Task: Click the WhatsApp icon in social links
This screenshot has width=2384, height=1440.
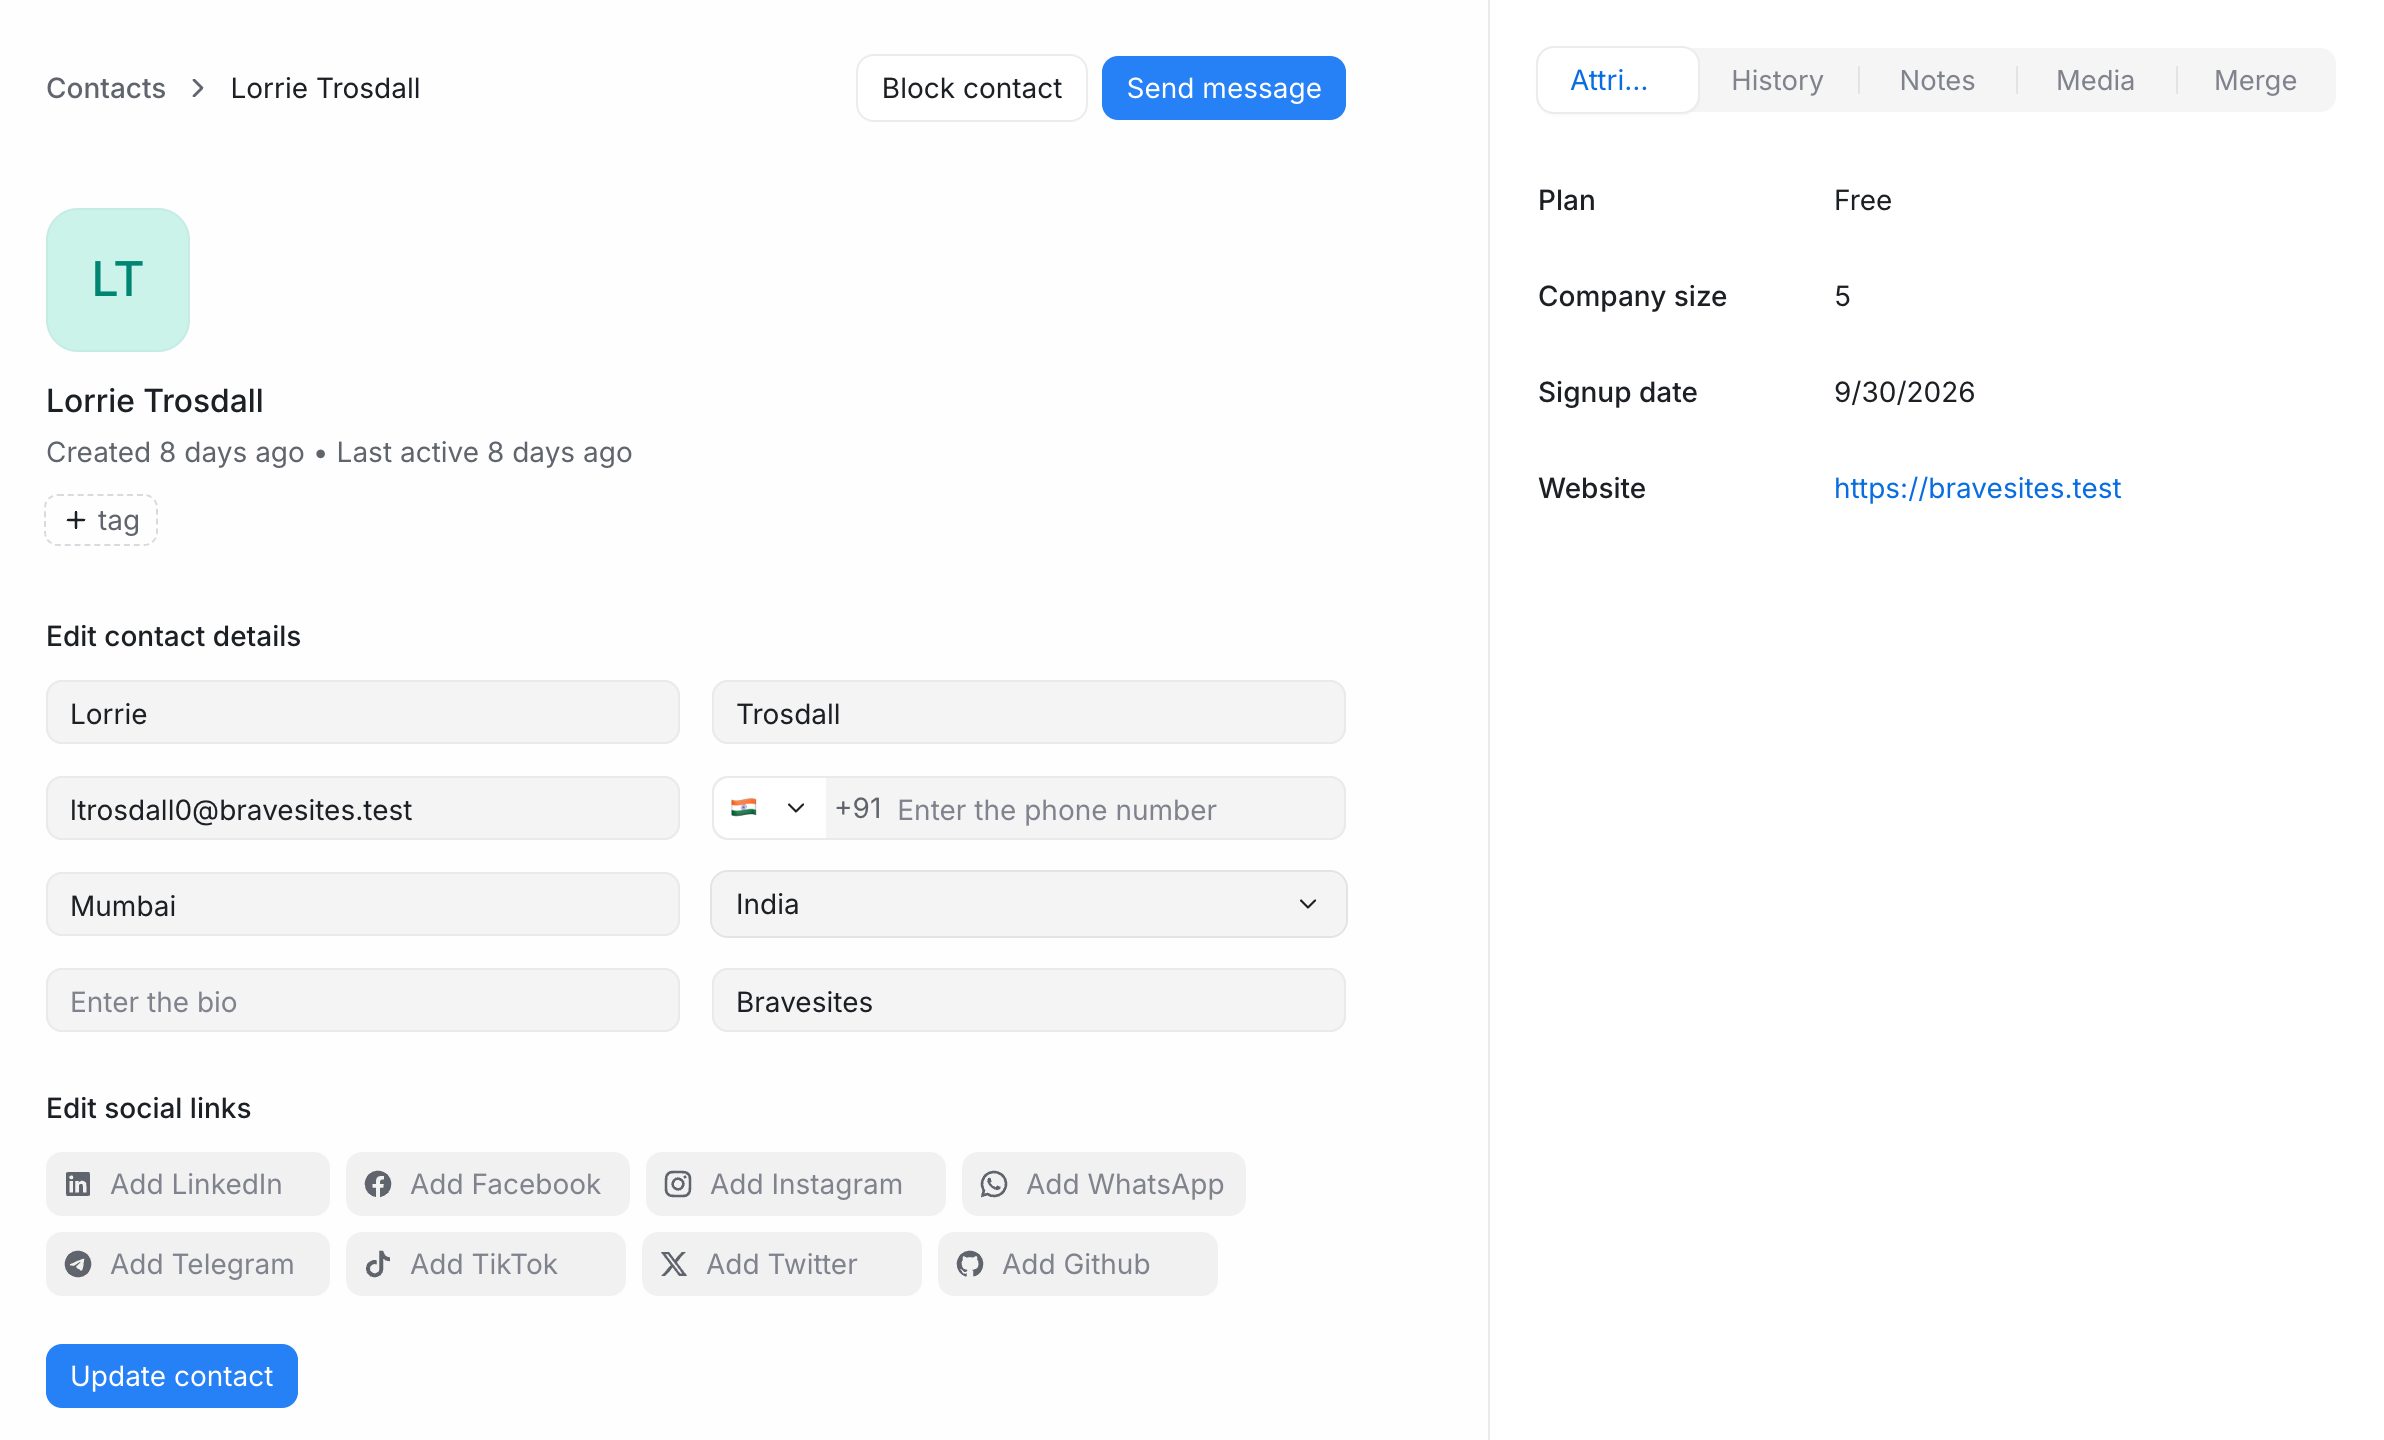Action: (994, 1184)
